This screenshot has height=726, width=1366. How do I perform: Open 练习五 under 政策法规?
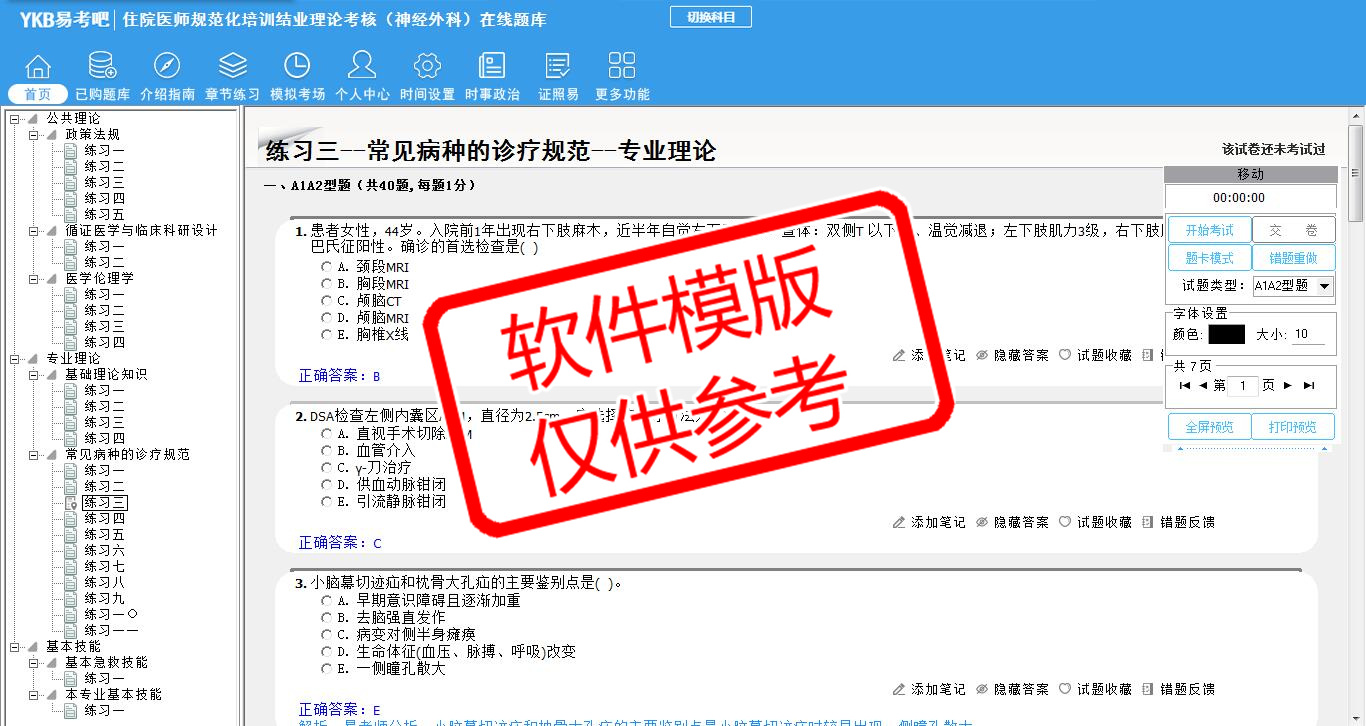[105, 214]
